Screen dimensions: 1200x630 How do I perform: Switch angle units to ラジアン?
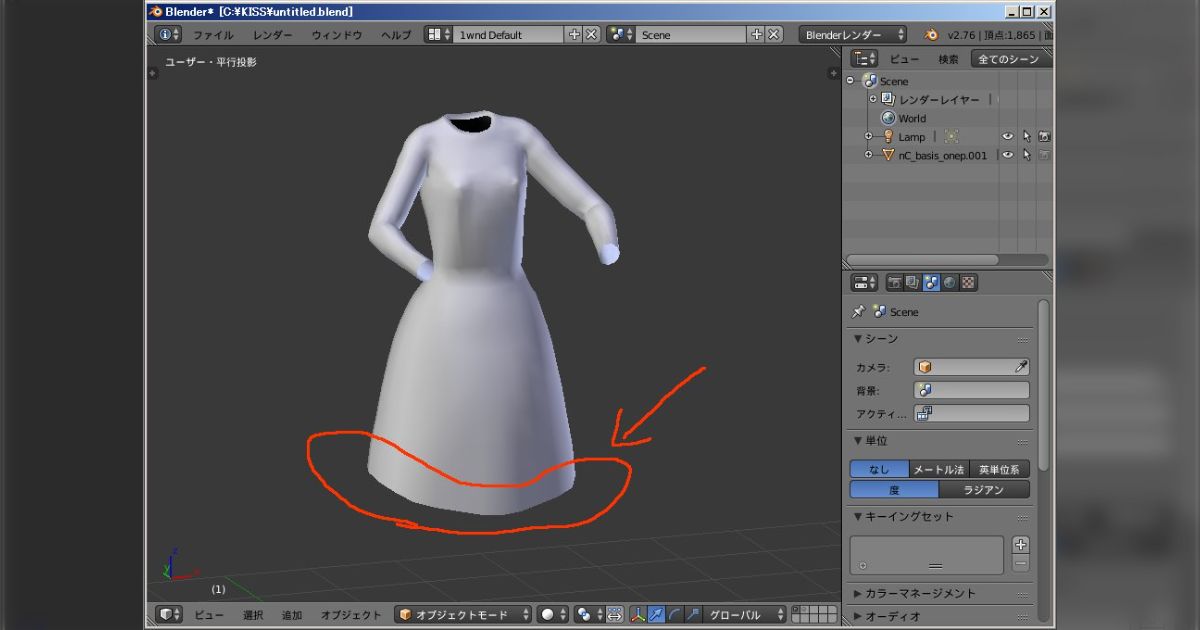coord(983,489)
